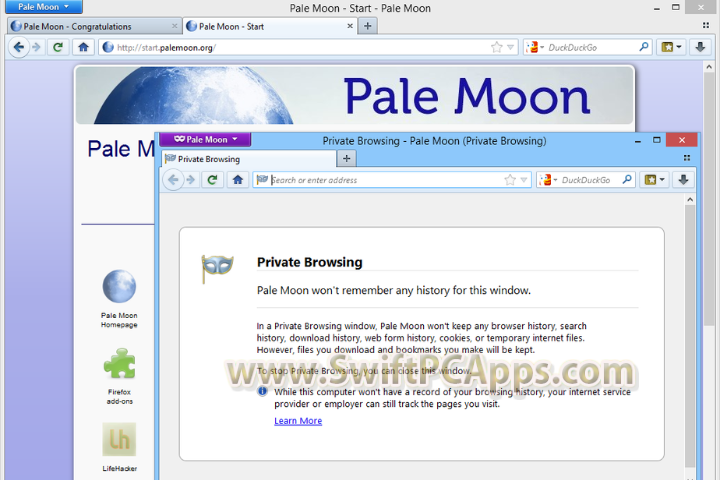Close the Private Browsing window with red X
This screenshot has height=480, width=720.
[682, 140]
